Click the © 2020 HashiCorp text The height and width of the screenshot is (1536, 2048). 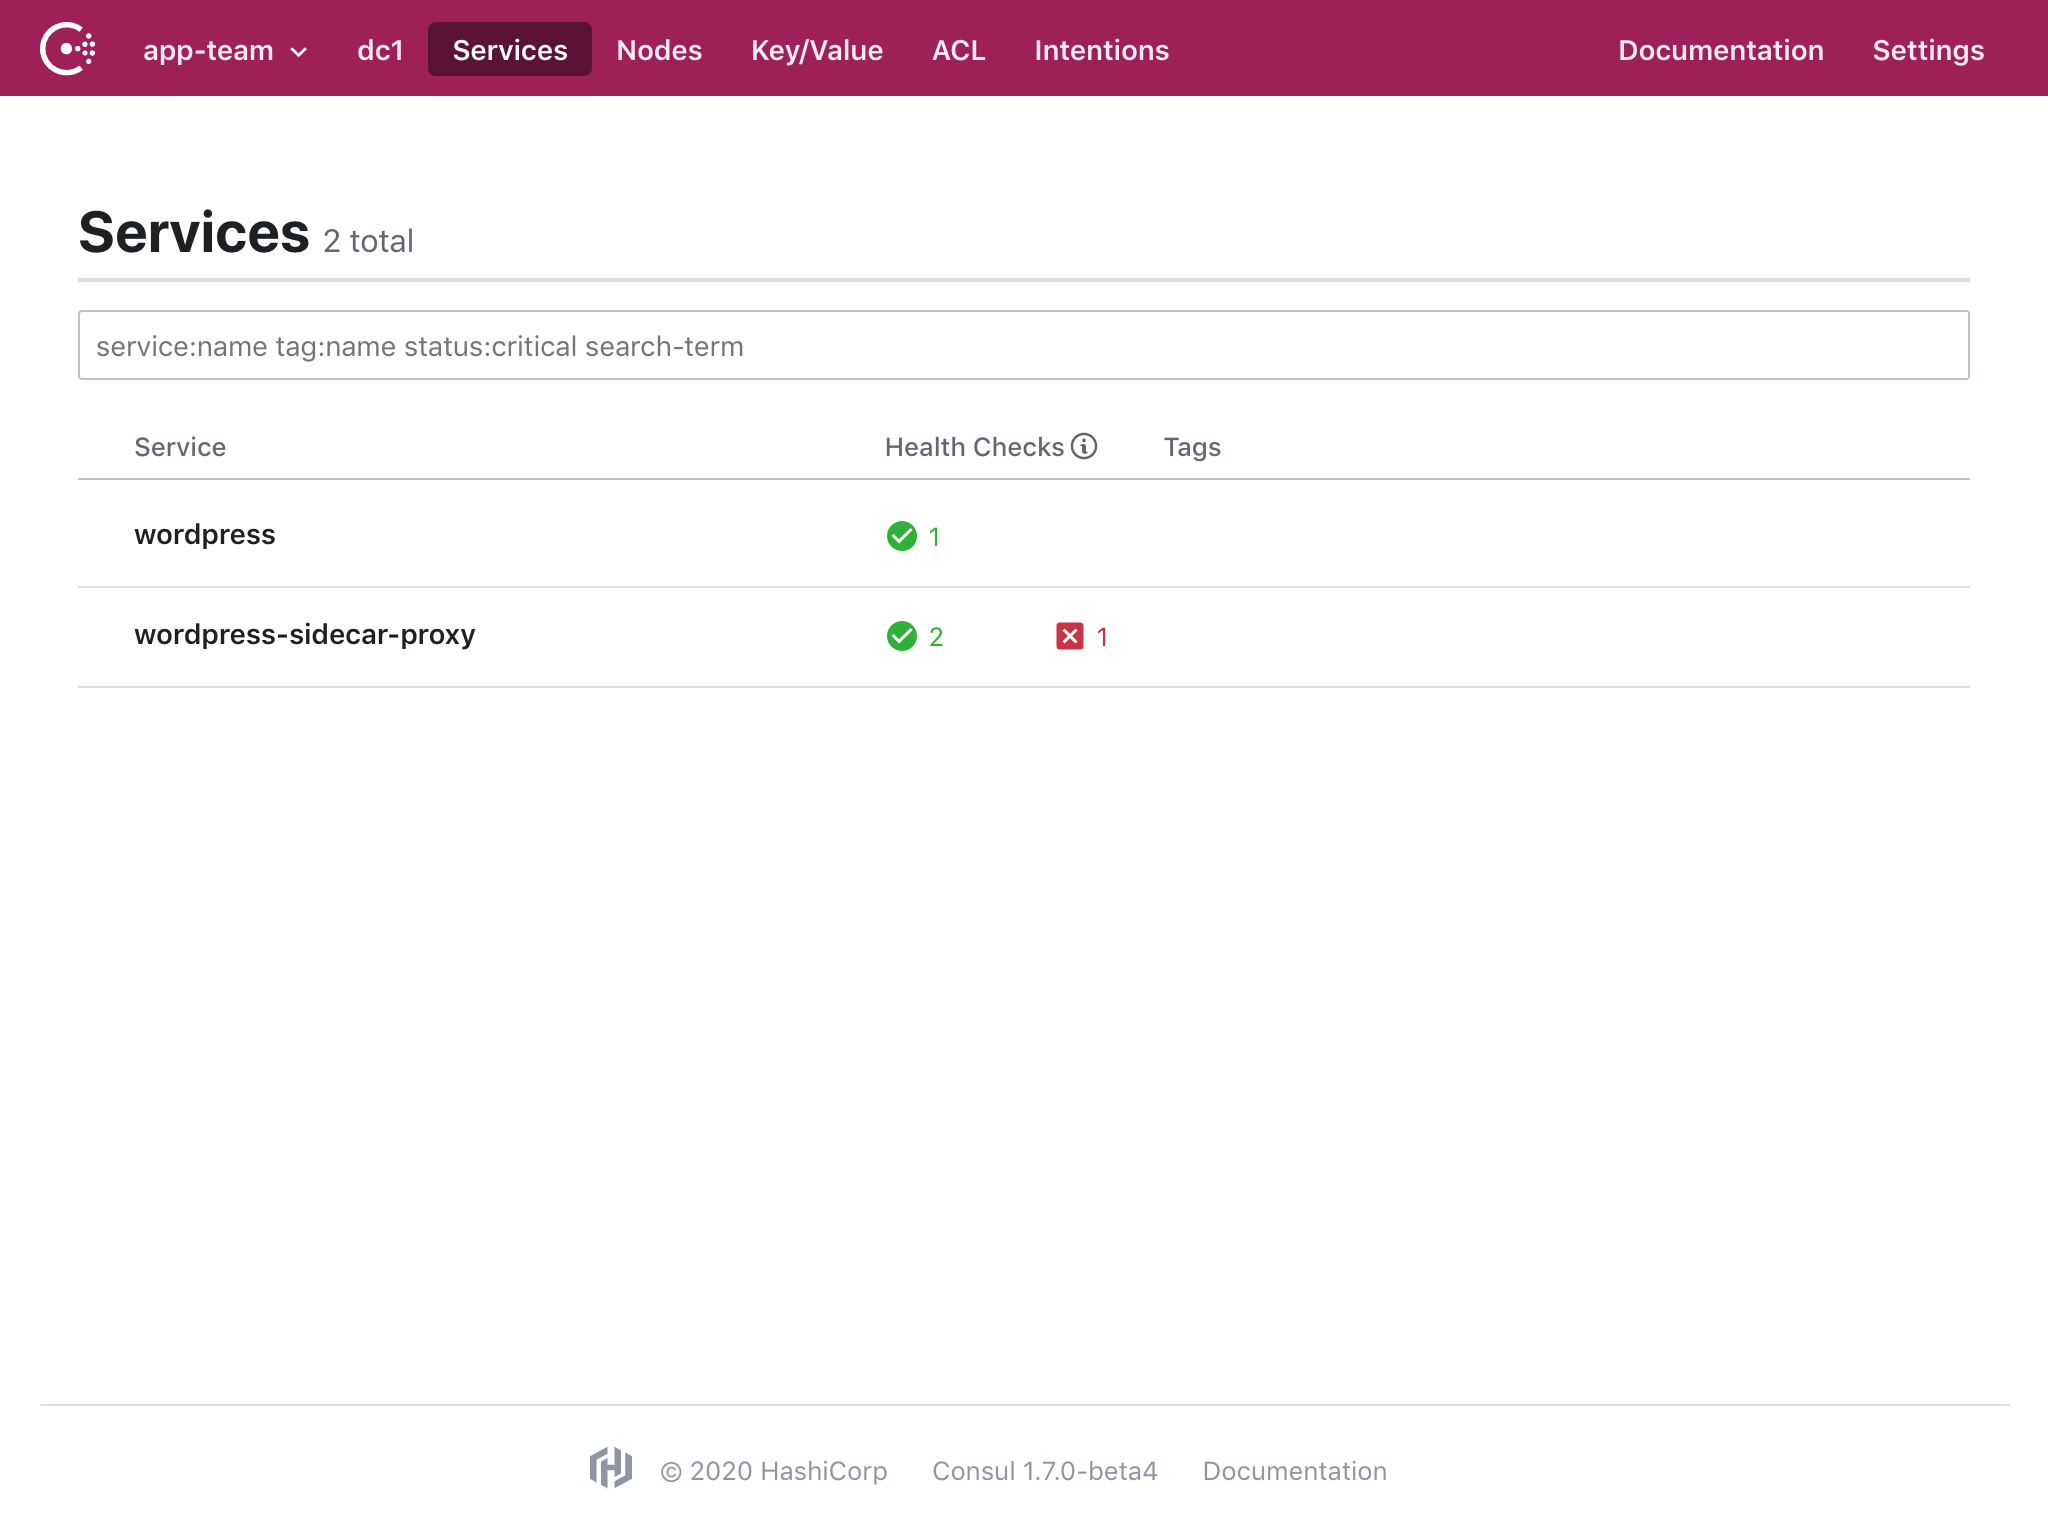[x=774, y=1471]
